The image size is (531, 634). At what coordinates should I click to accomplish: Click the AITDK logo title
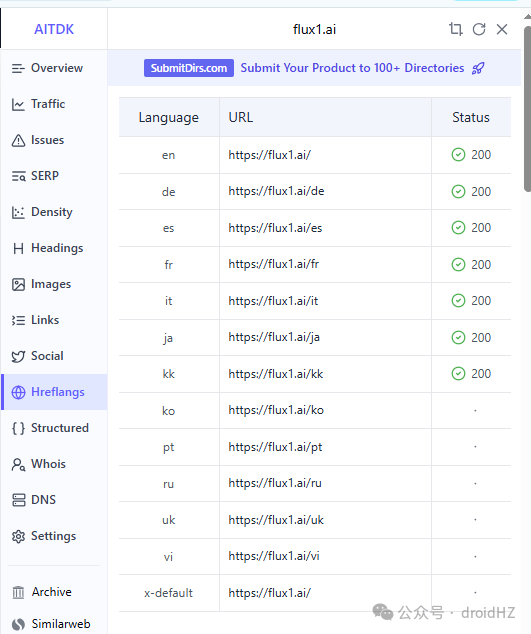tap(54, 29)
